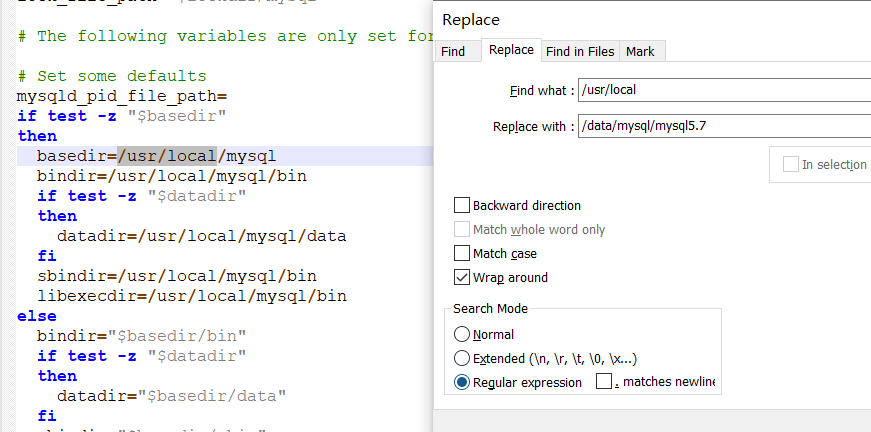Toggle Match whole word only checkbox
This screenshot has height=432, width=871.
(462, 229)
